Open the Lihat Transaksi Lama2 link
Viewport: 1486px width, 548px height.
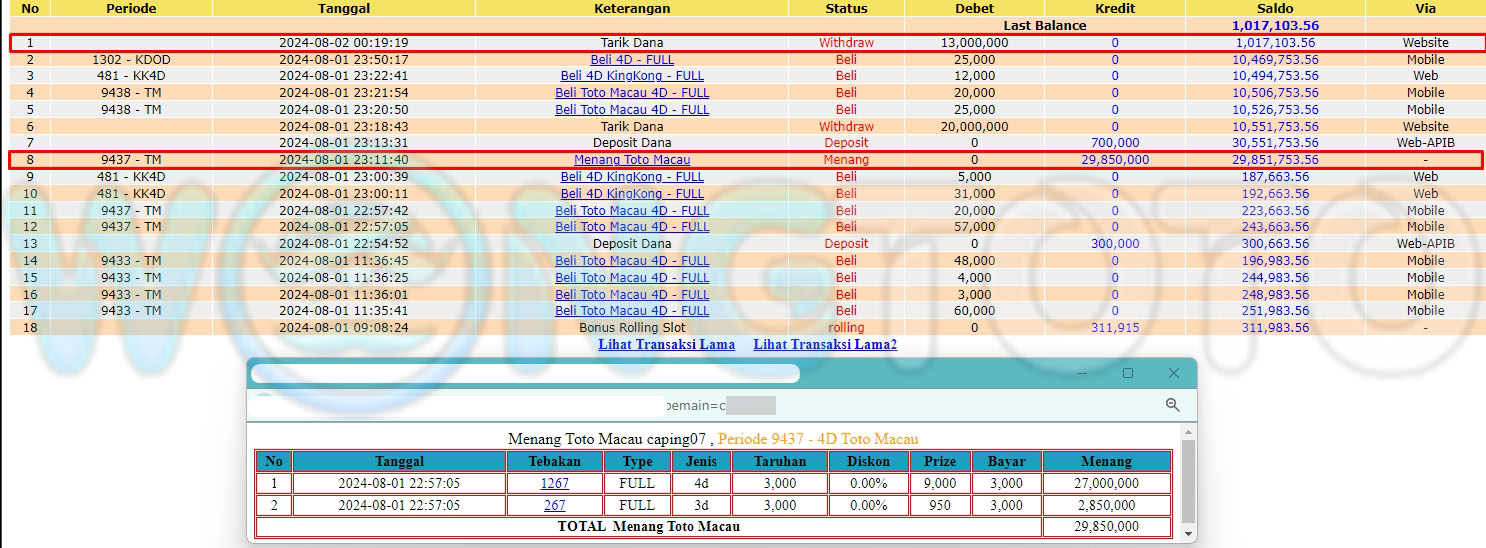point(825,344)
